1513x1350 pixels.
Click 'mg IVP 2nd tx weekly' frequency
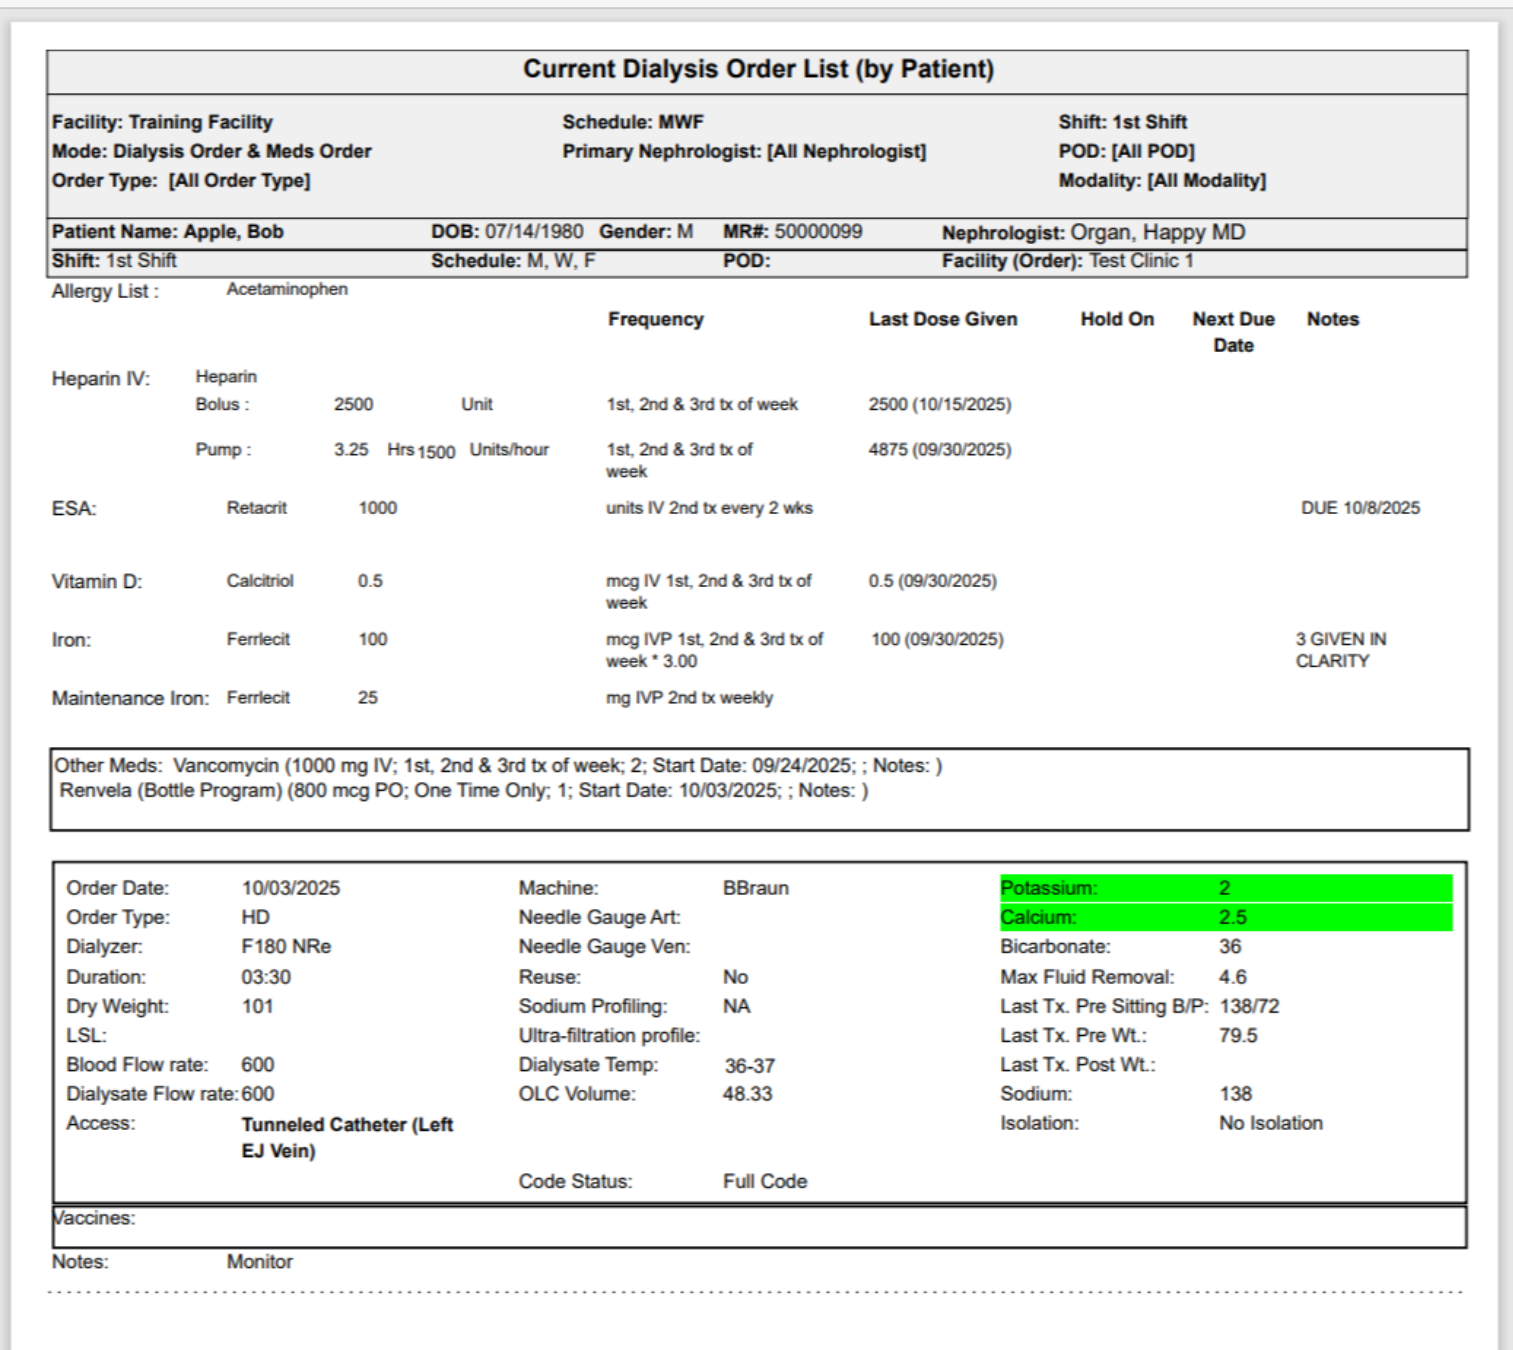click(x=689, y=698)
